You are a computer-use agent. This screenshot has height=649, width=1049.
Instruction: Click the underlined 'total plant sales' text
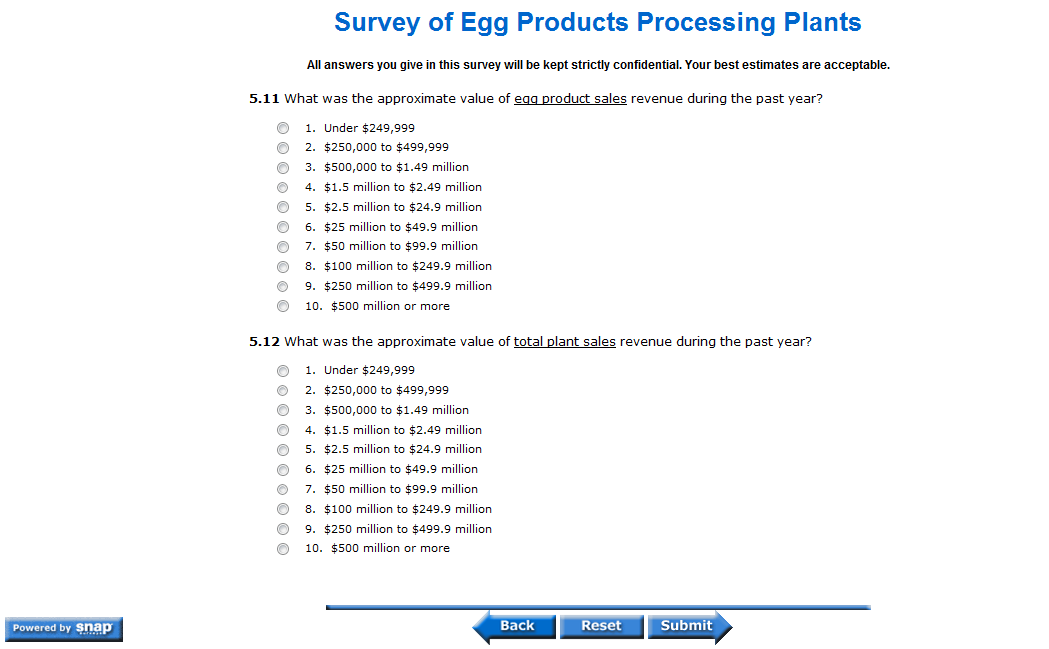564,342
